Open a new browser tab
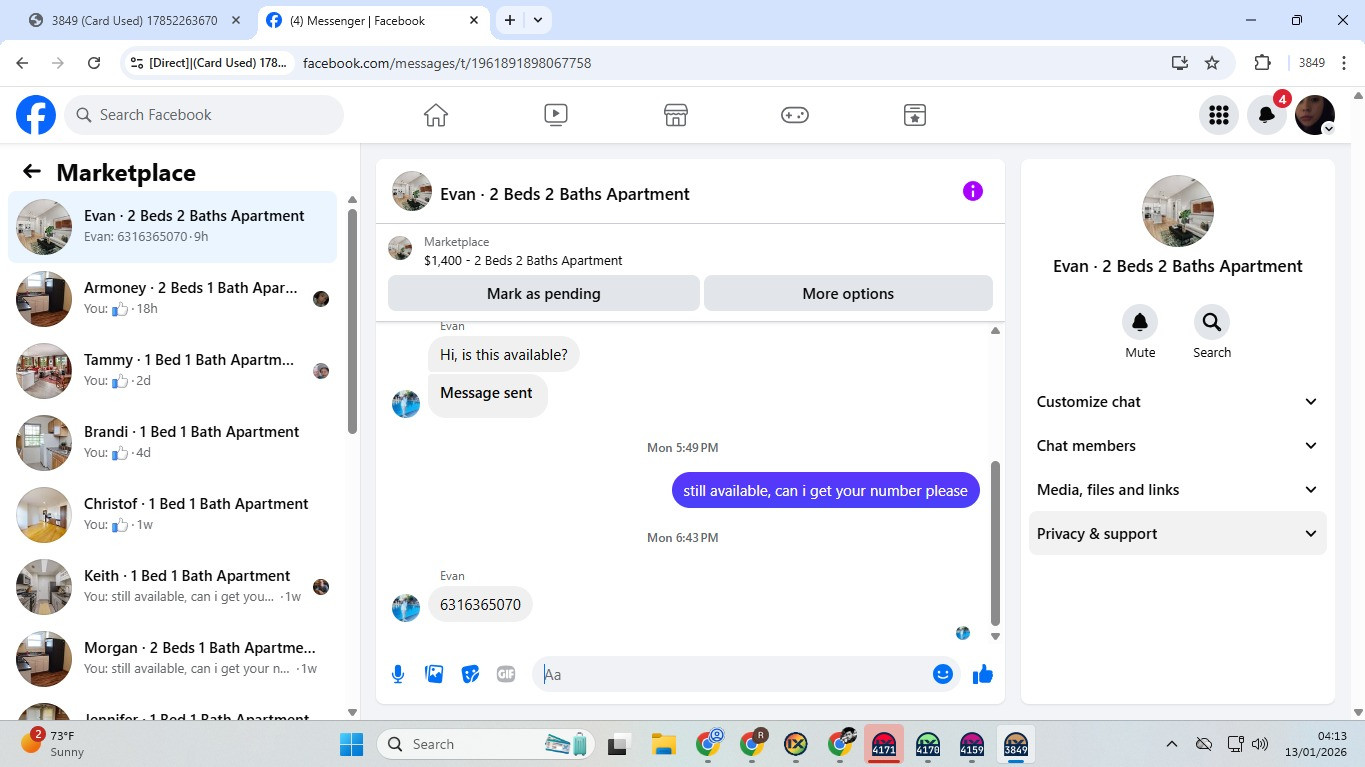The height and width of the screenshot is (767, 1365). (510, 20)
